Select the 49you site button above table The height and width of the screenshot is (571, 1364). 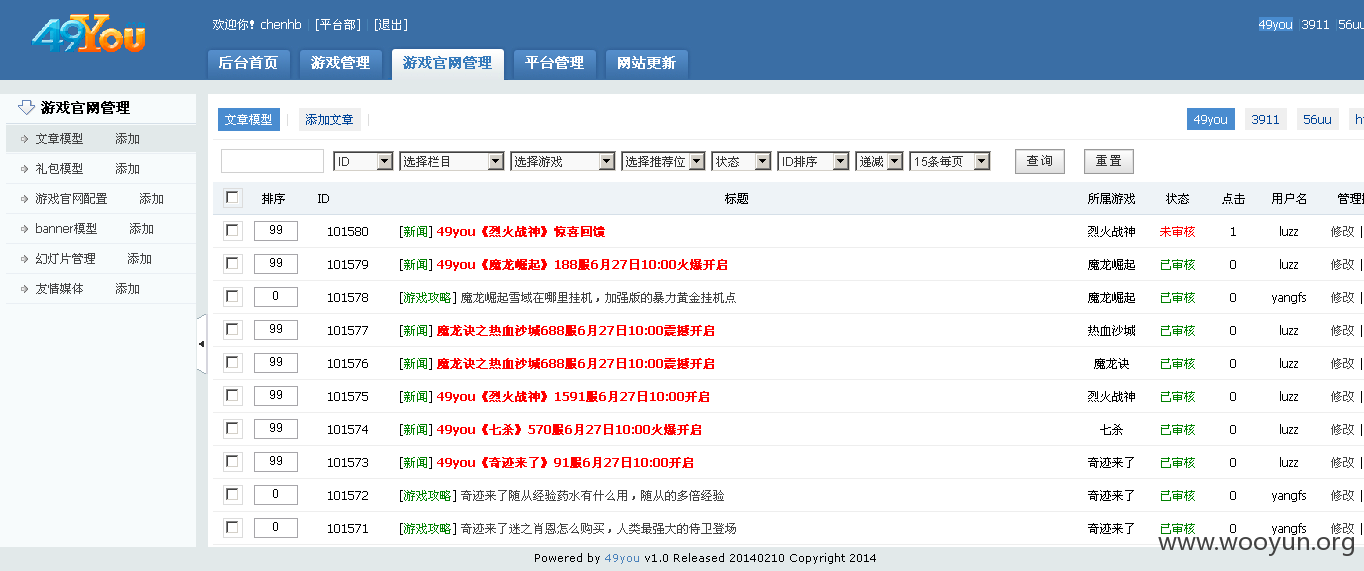[1211, 120]
